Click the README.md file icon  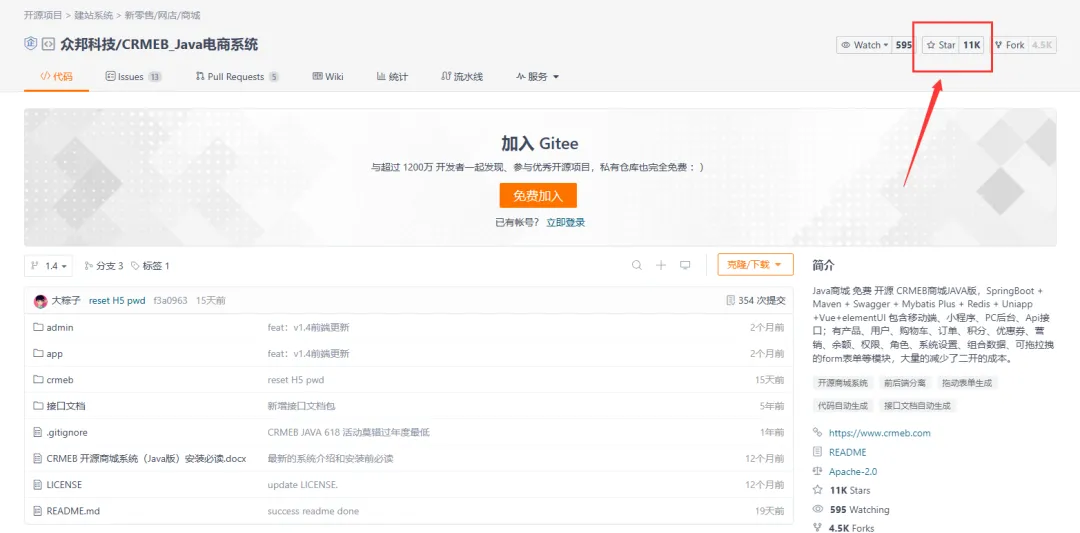pos(38,510)
